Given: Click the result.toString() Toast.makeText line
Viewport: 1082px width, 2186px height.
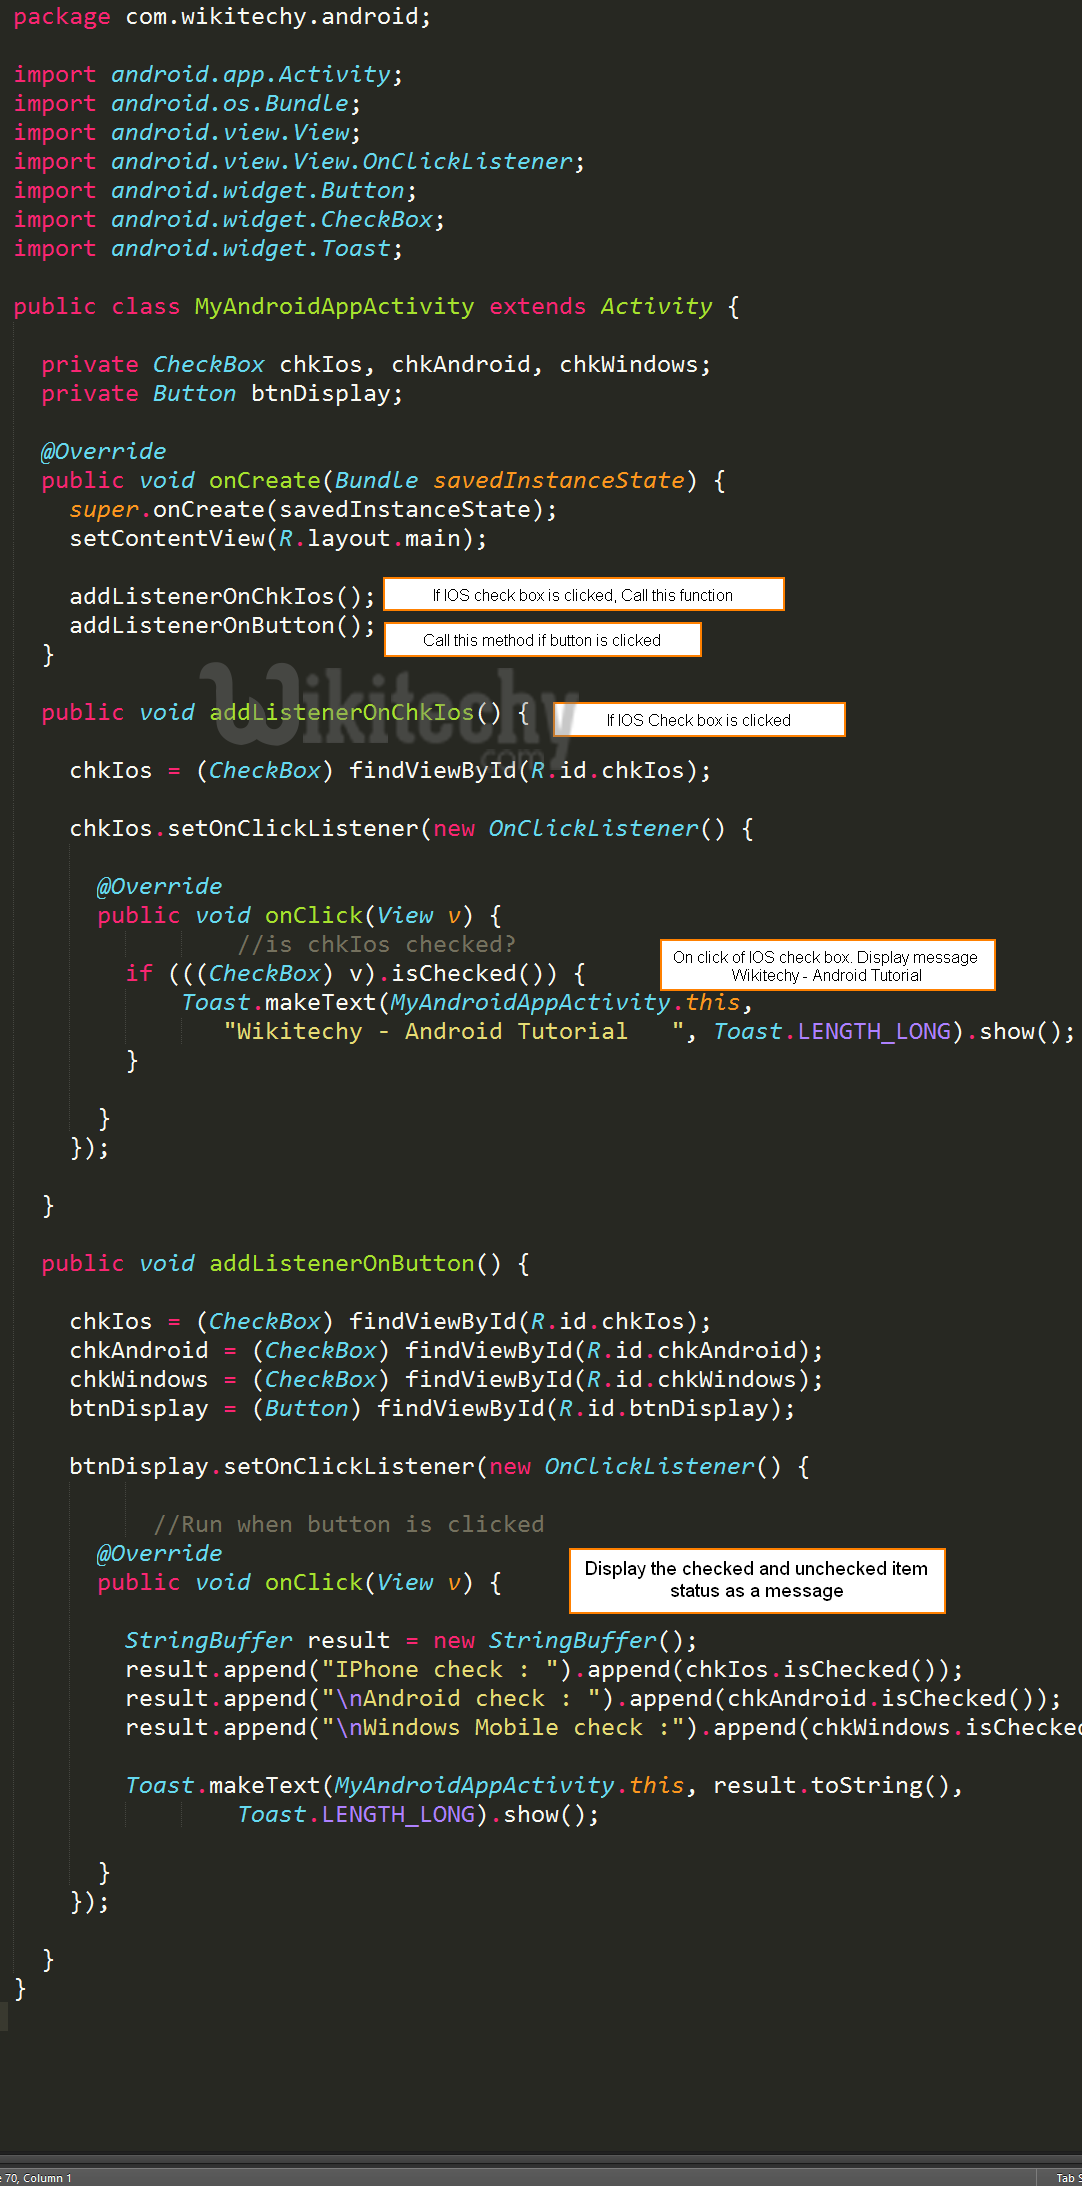Looking at the screenshot, I should [544, 1786].
